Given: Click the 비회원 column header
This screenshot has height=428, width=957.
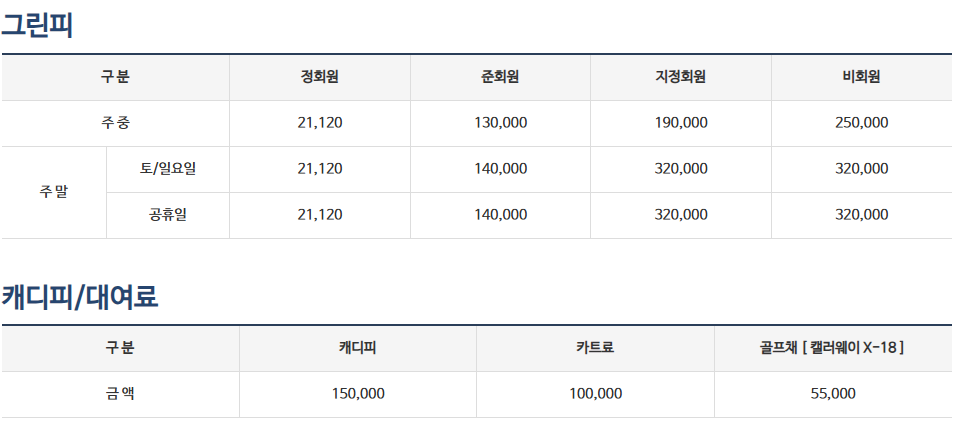Looking at the screenshot, I should 861,77.
